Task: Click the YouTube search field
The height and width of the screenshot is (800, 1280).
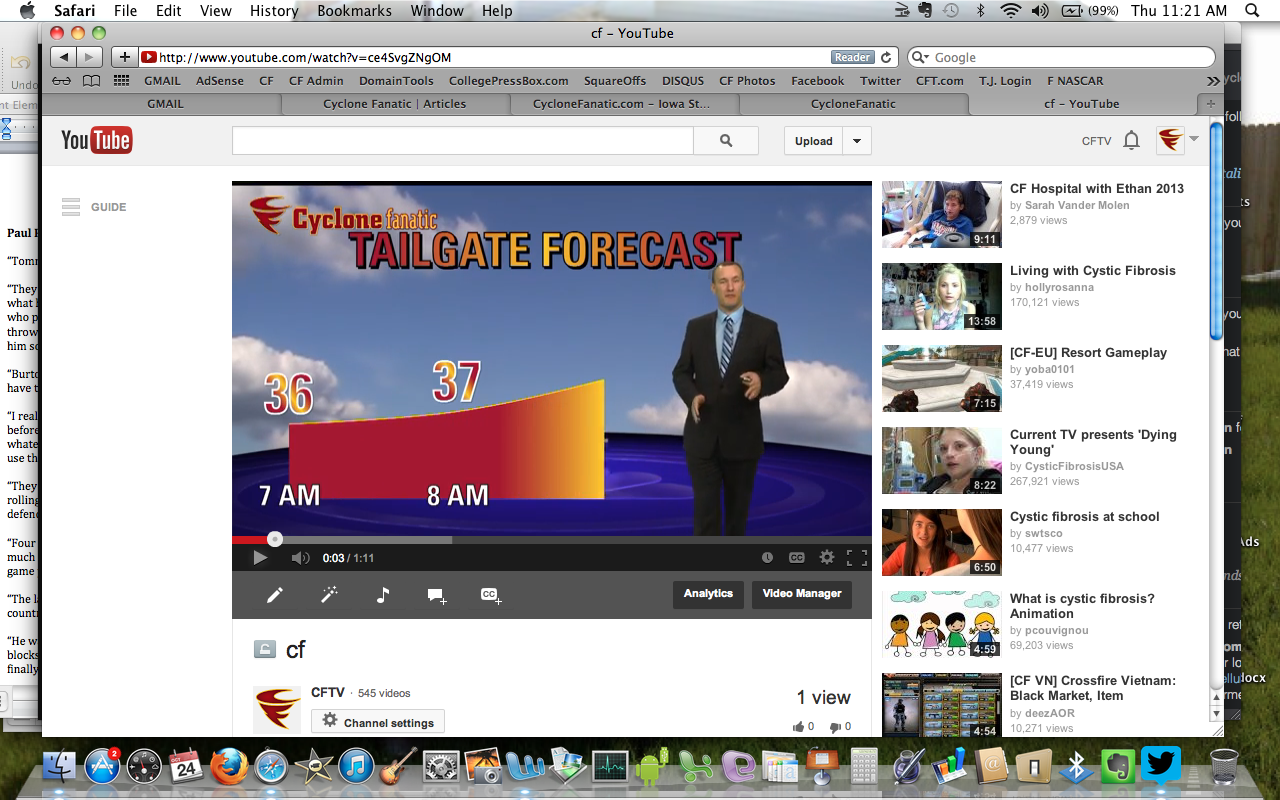Action: pos(463,141)
